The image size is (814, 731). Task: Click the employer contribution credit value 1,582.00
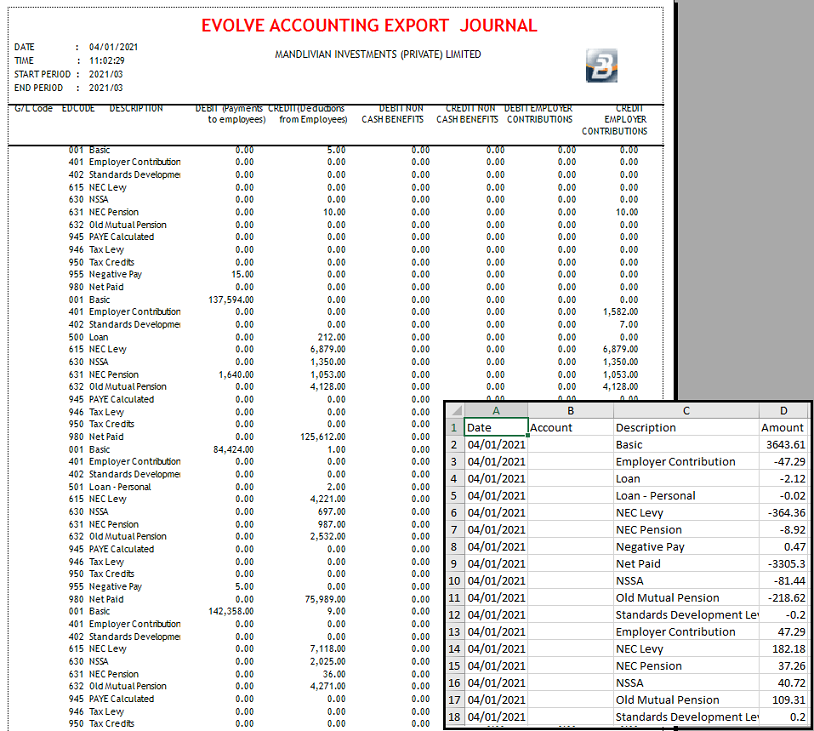tap(621, 312)
